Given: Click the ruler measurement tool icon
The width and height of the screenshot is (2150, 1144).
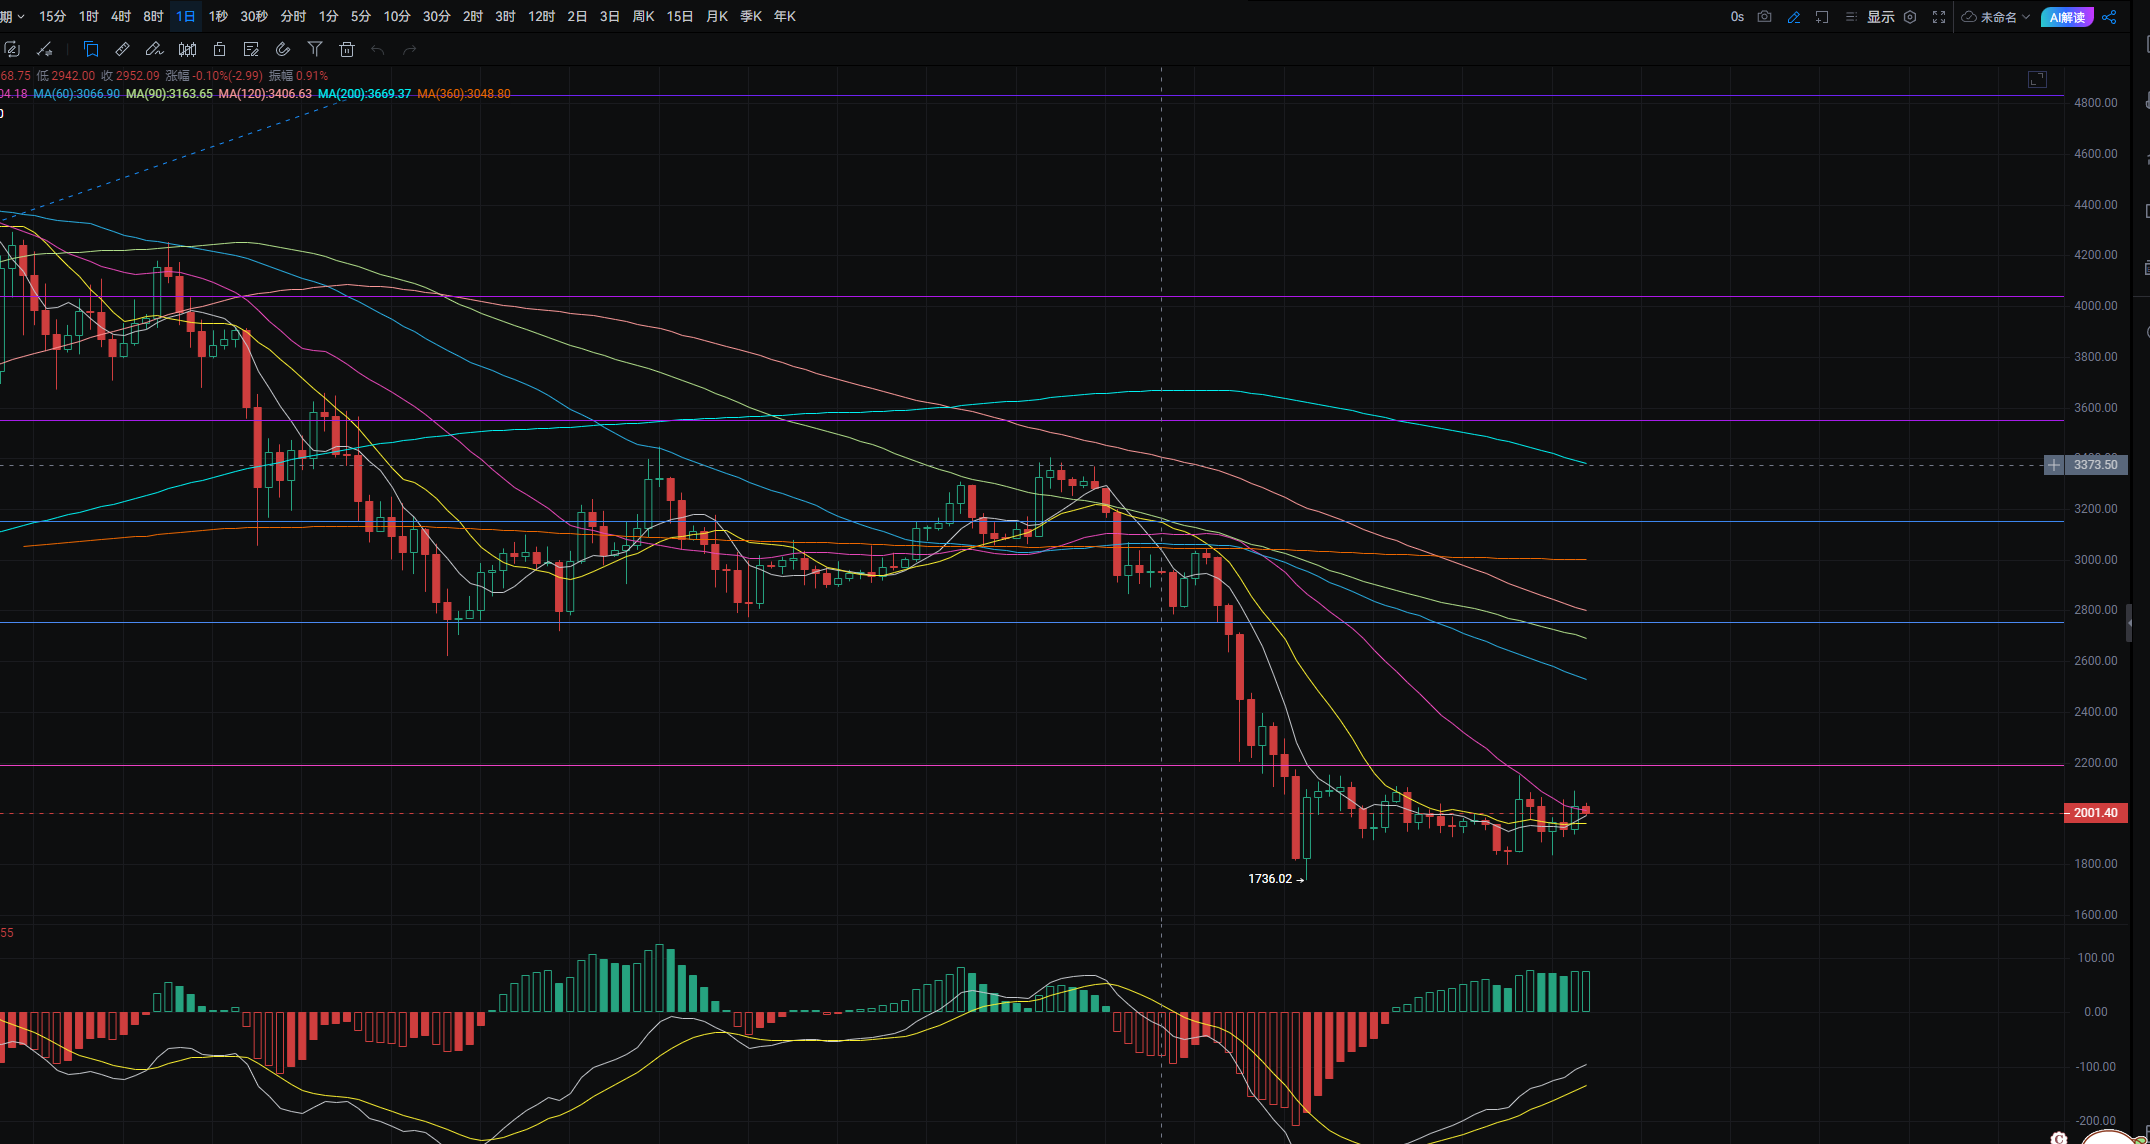Looking at the screenshot, I should point(122,49).
